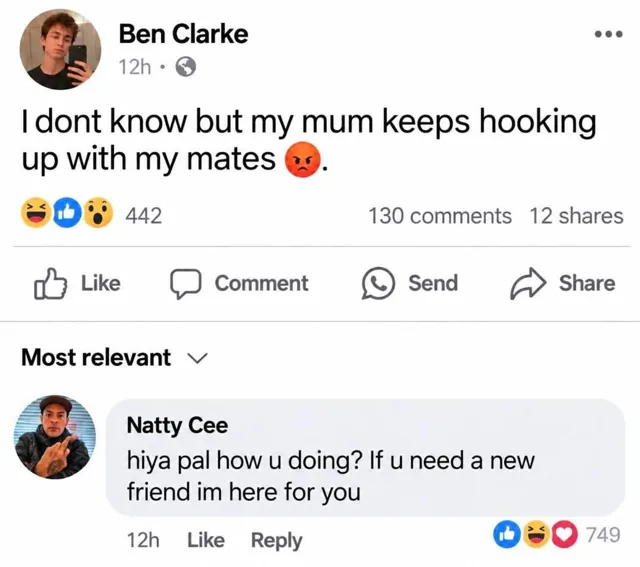Click Ben Clarke's profile picture
The image size is (640, 567).
click(x=60, y=49)
